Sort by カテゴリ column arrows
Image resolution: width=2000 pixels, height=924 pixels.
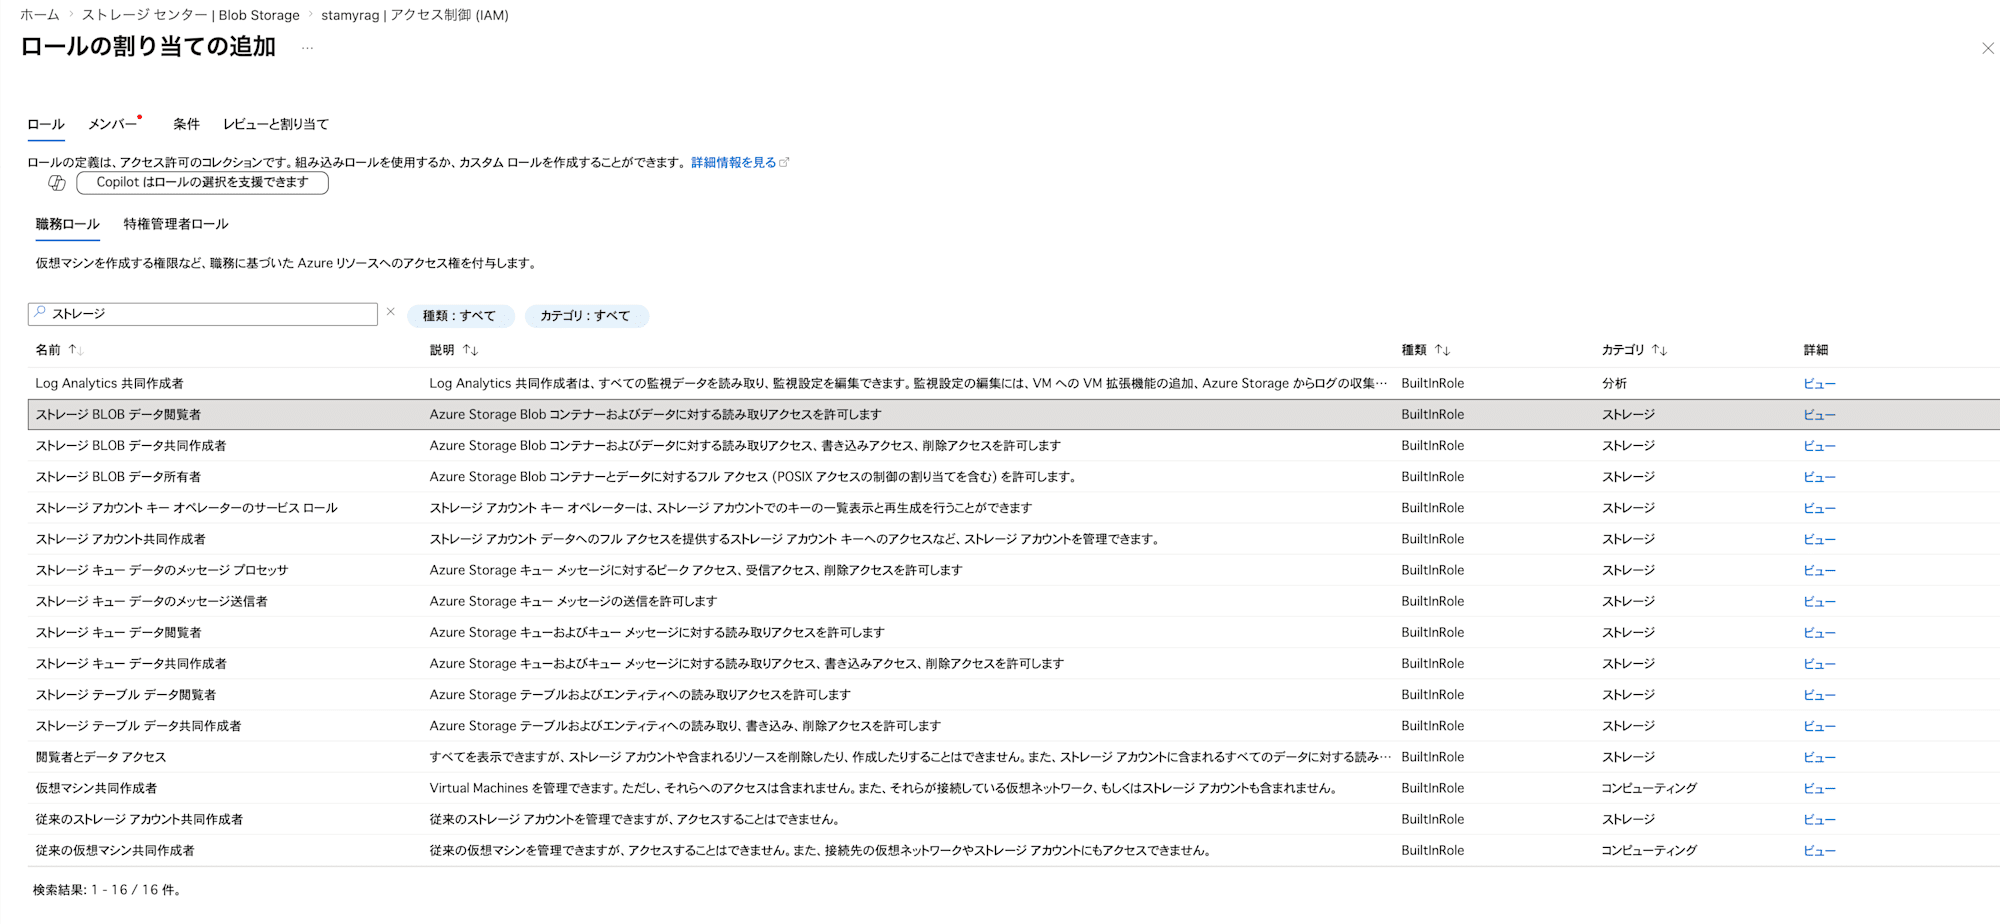[1659, 350]
